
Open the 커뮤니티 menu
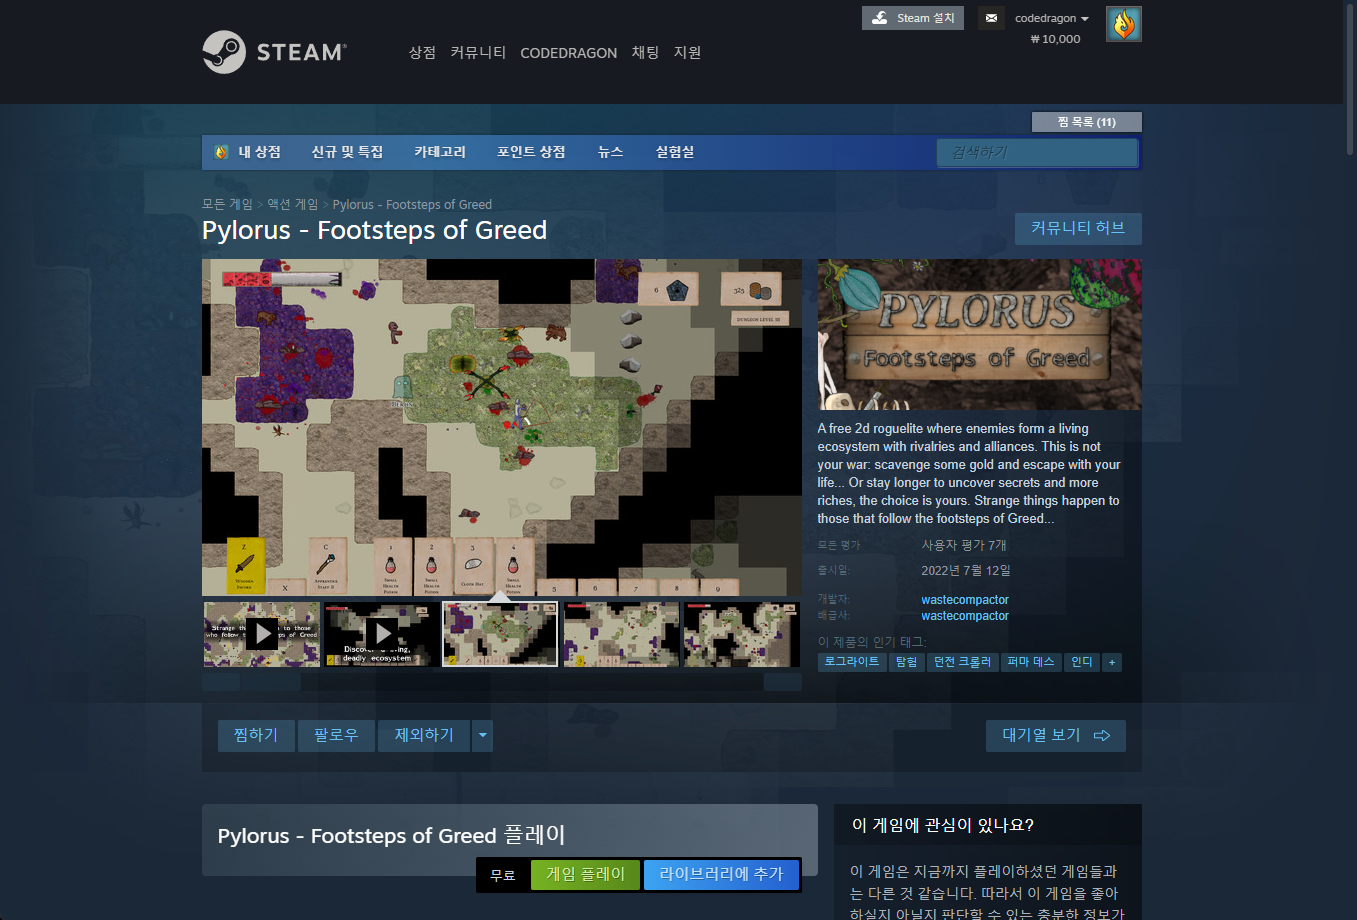478,52
